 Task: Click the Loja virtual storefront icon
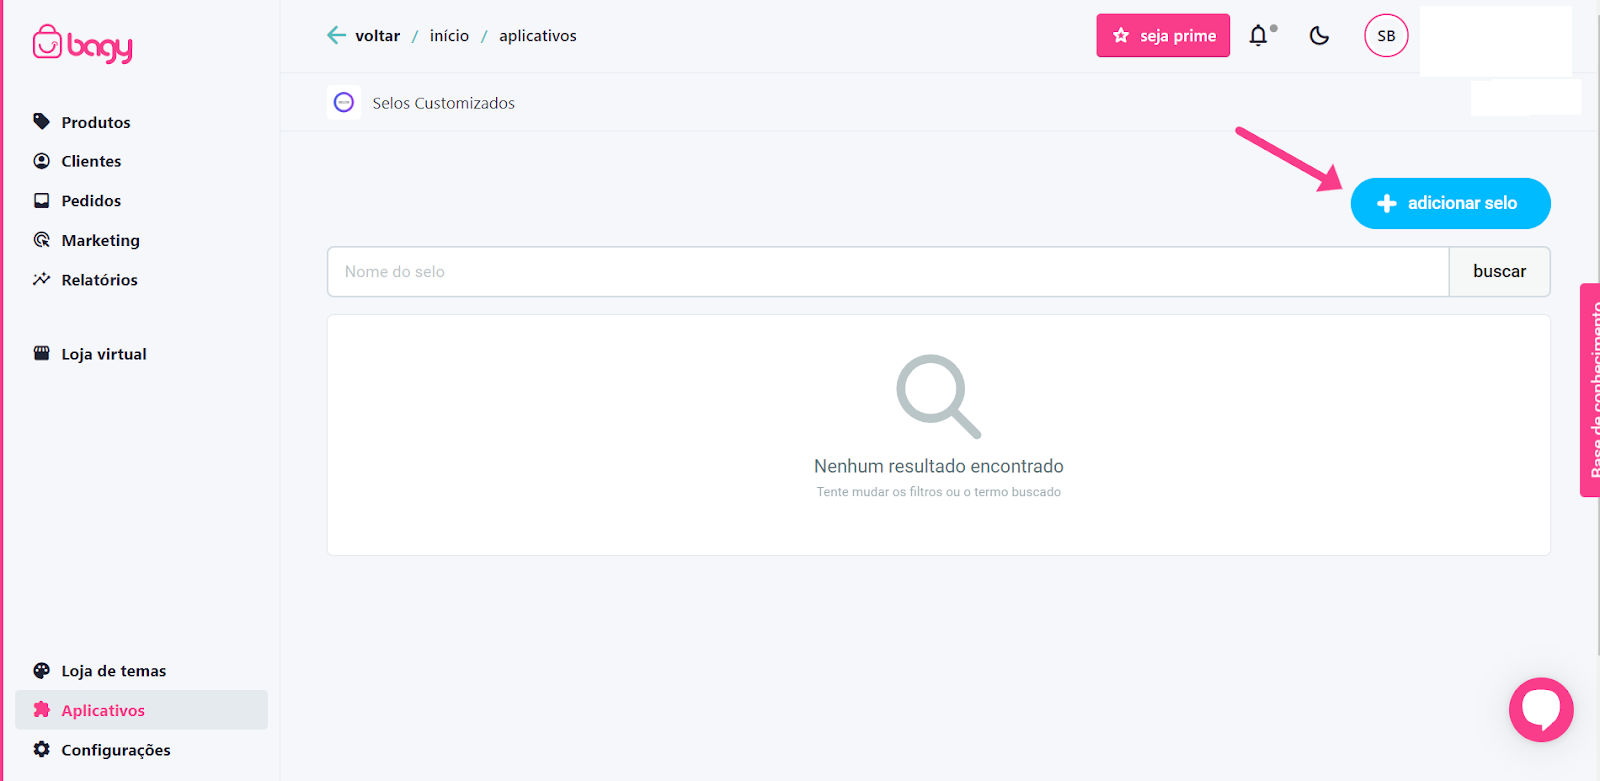(41, 353)
